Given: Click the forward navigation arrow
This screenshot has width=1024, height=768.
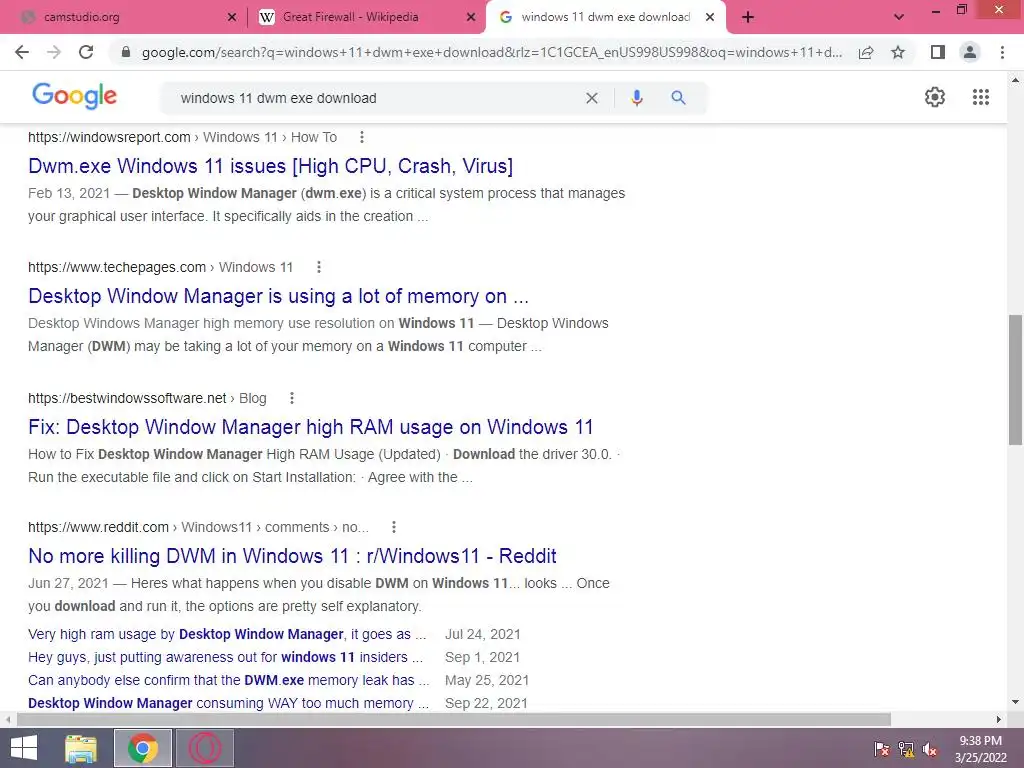Looking at the screenshot, I should (x=54, y=52).
